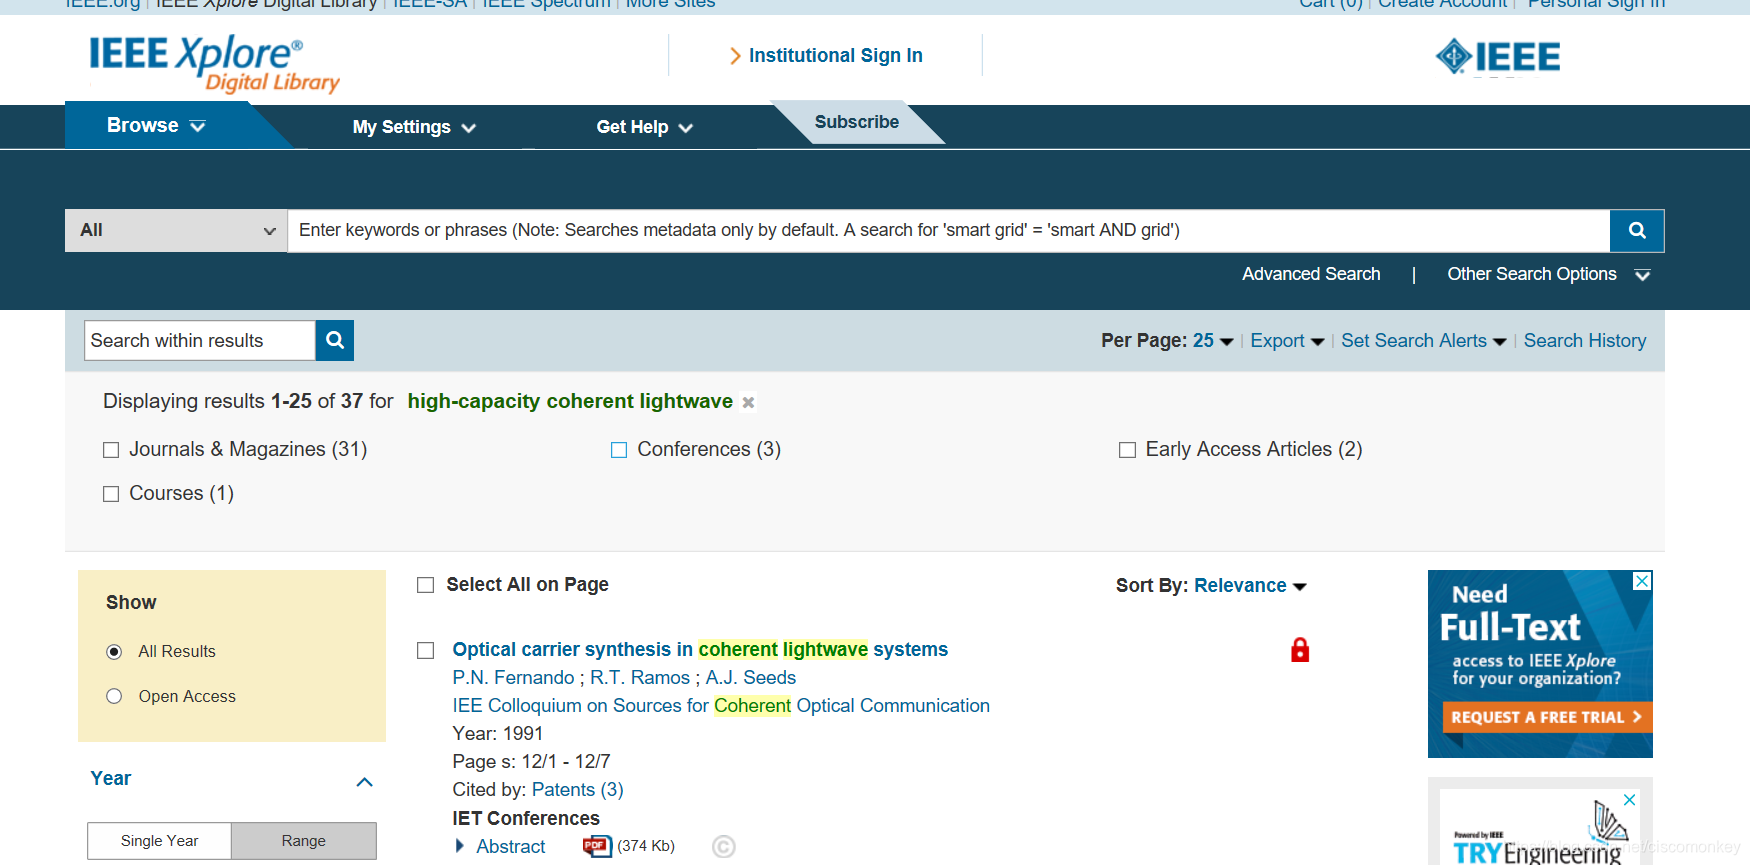Check the Journals & Magazines filter
The image size is (1750, 865).
point(111,450)
